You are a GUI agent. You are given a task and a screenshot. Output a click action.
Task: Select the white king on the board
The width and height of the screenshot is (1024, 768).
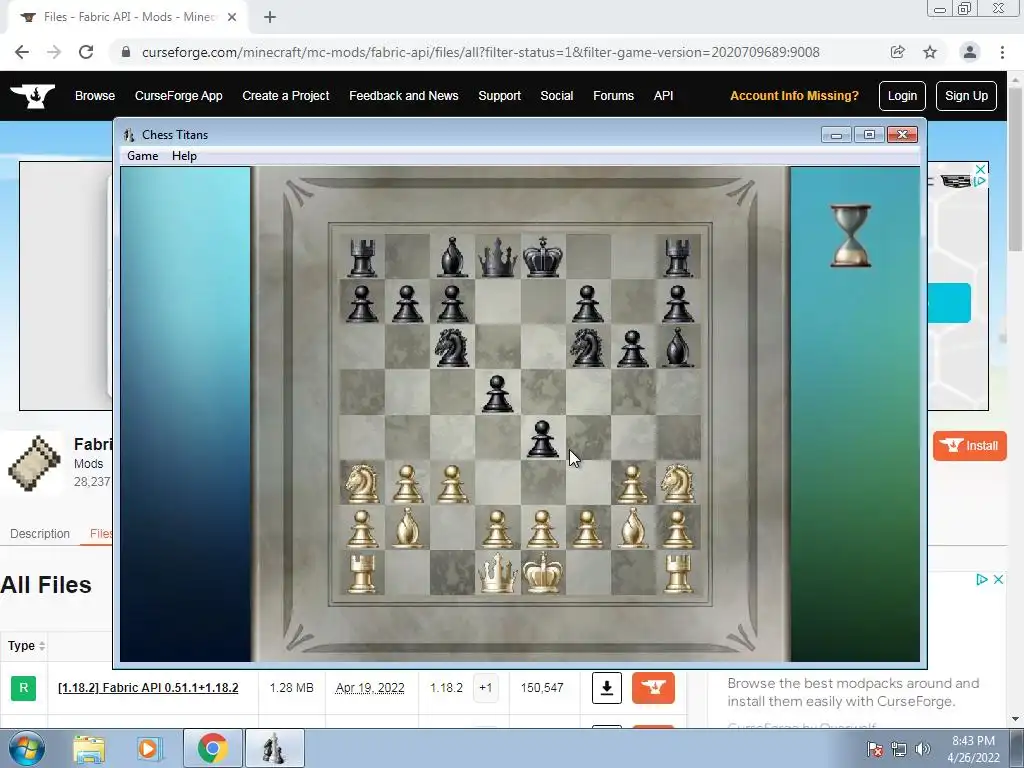click(543, 573)
